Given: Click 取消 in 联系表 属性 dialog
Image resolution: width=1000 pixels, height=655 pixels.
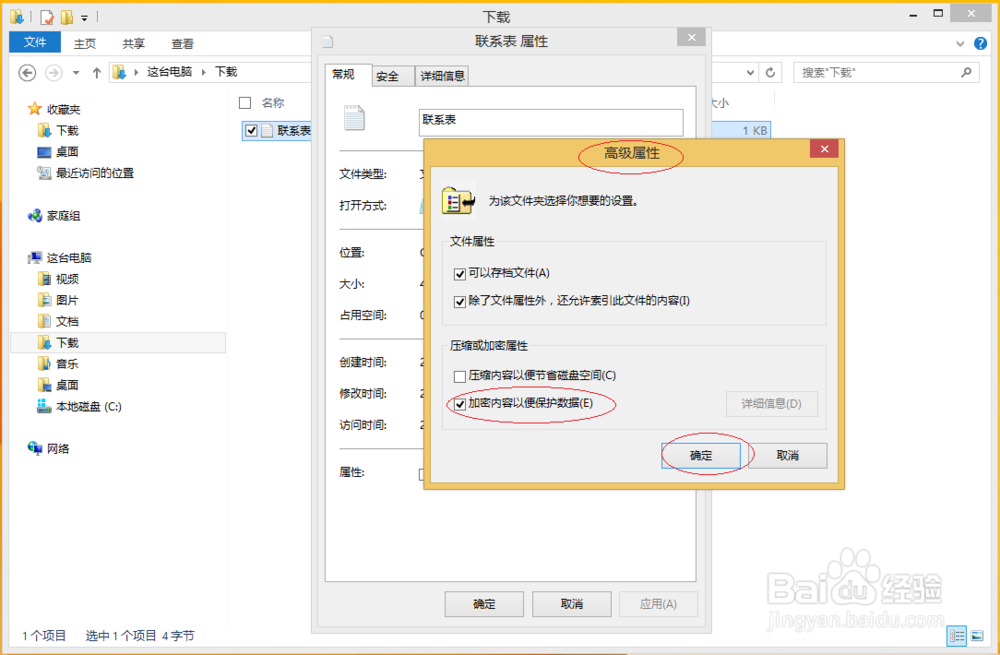Looking at the screenshot, I should pyautogui.click(x=571, y=604).
